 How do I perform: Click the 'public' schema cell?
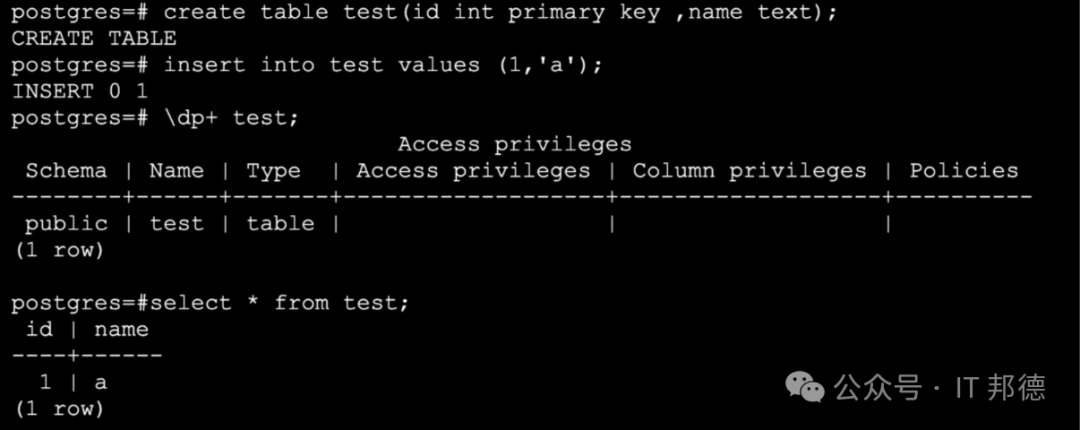[x=66, y=225]
